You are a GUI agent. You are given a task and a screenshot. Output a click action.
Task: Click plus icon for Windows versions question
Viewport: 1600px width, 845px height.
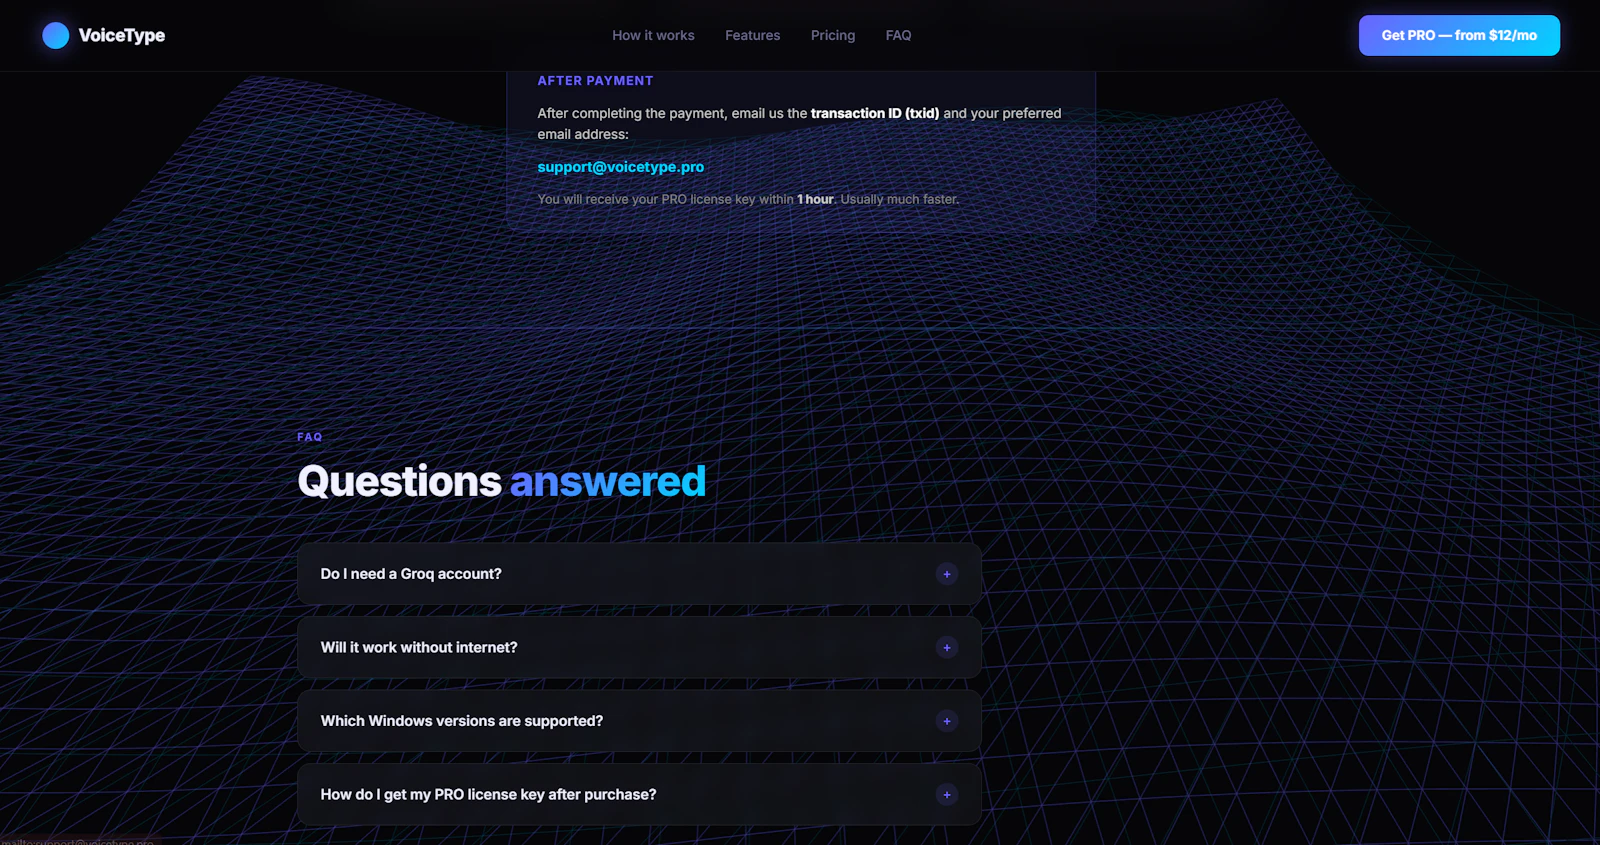pos(947,721)
